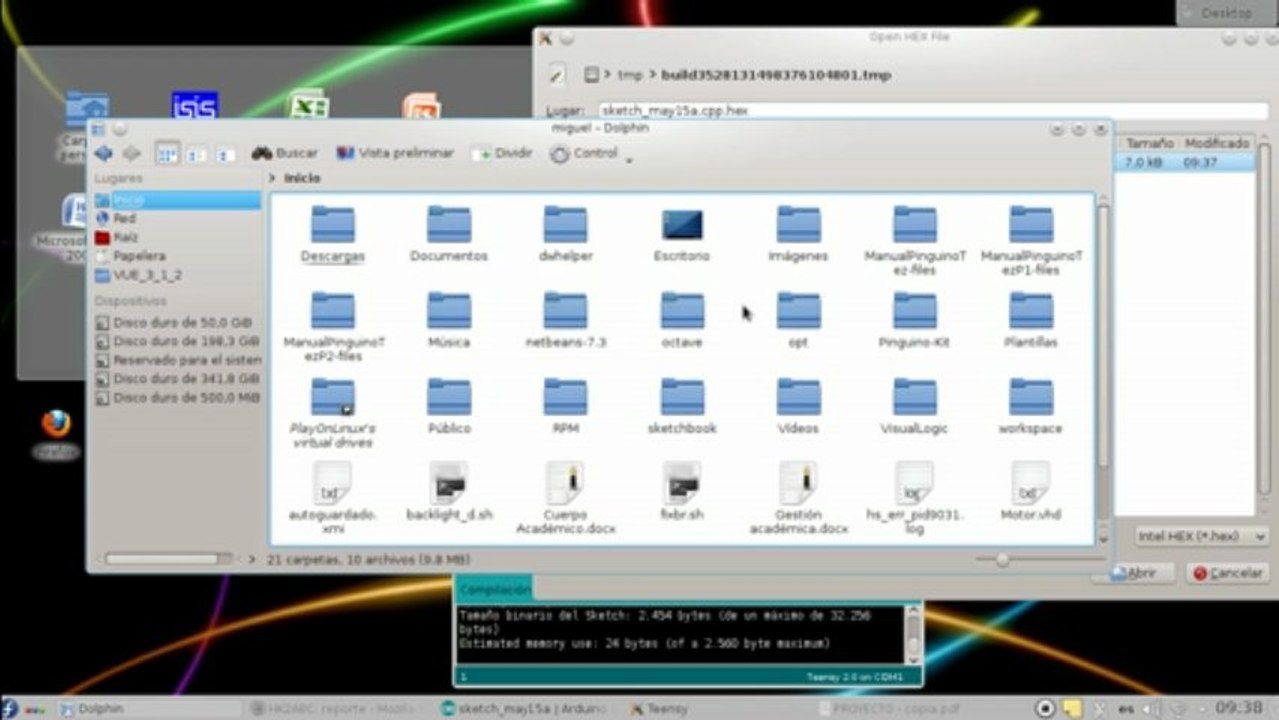
Task: Select the Música folder
Action: point(449,320)
